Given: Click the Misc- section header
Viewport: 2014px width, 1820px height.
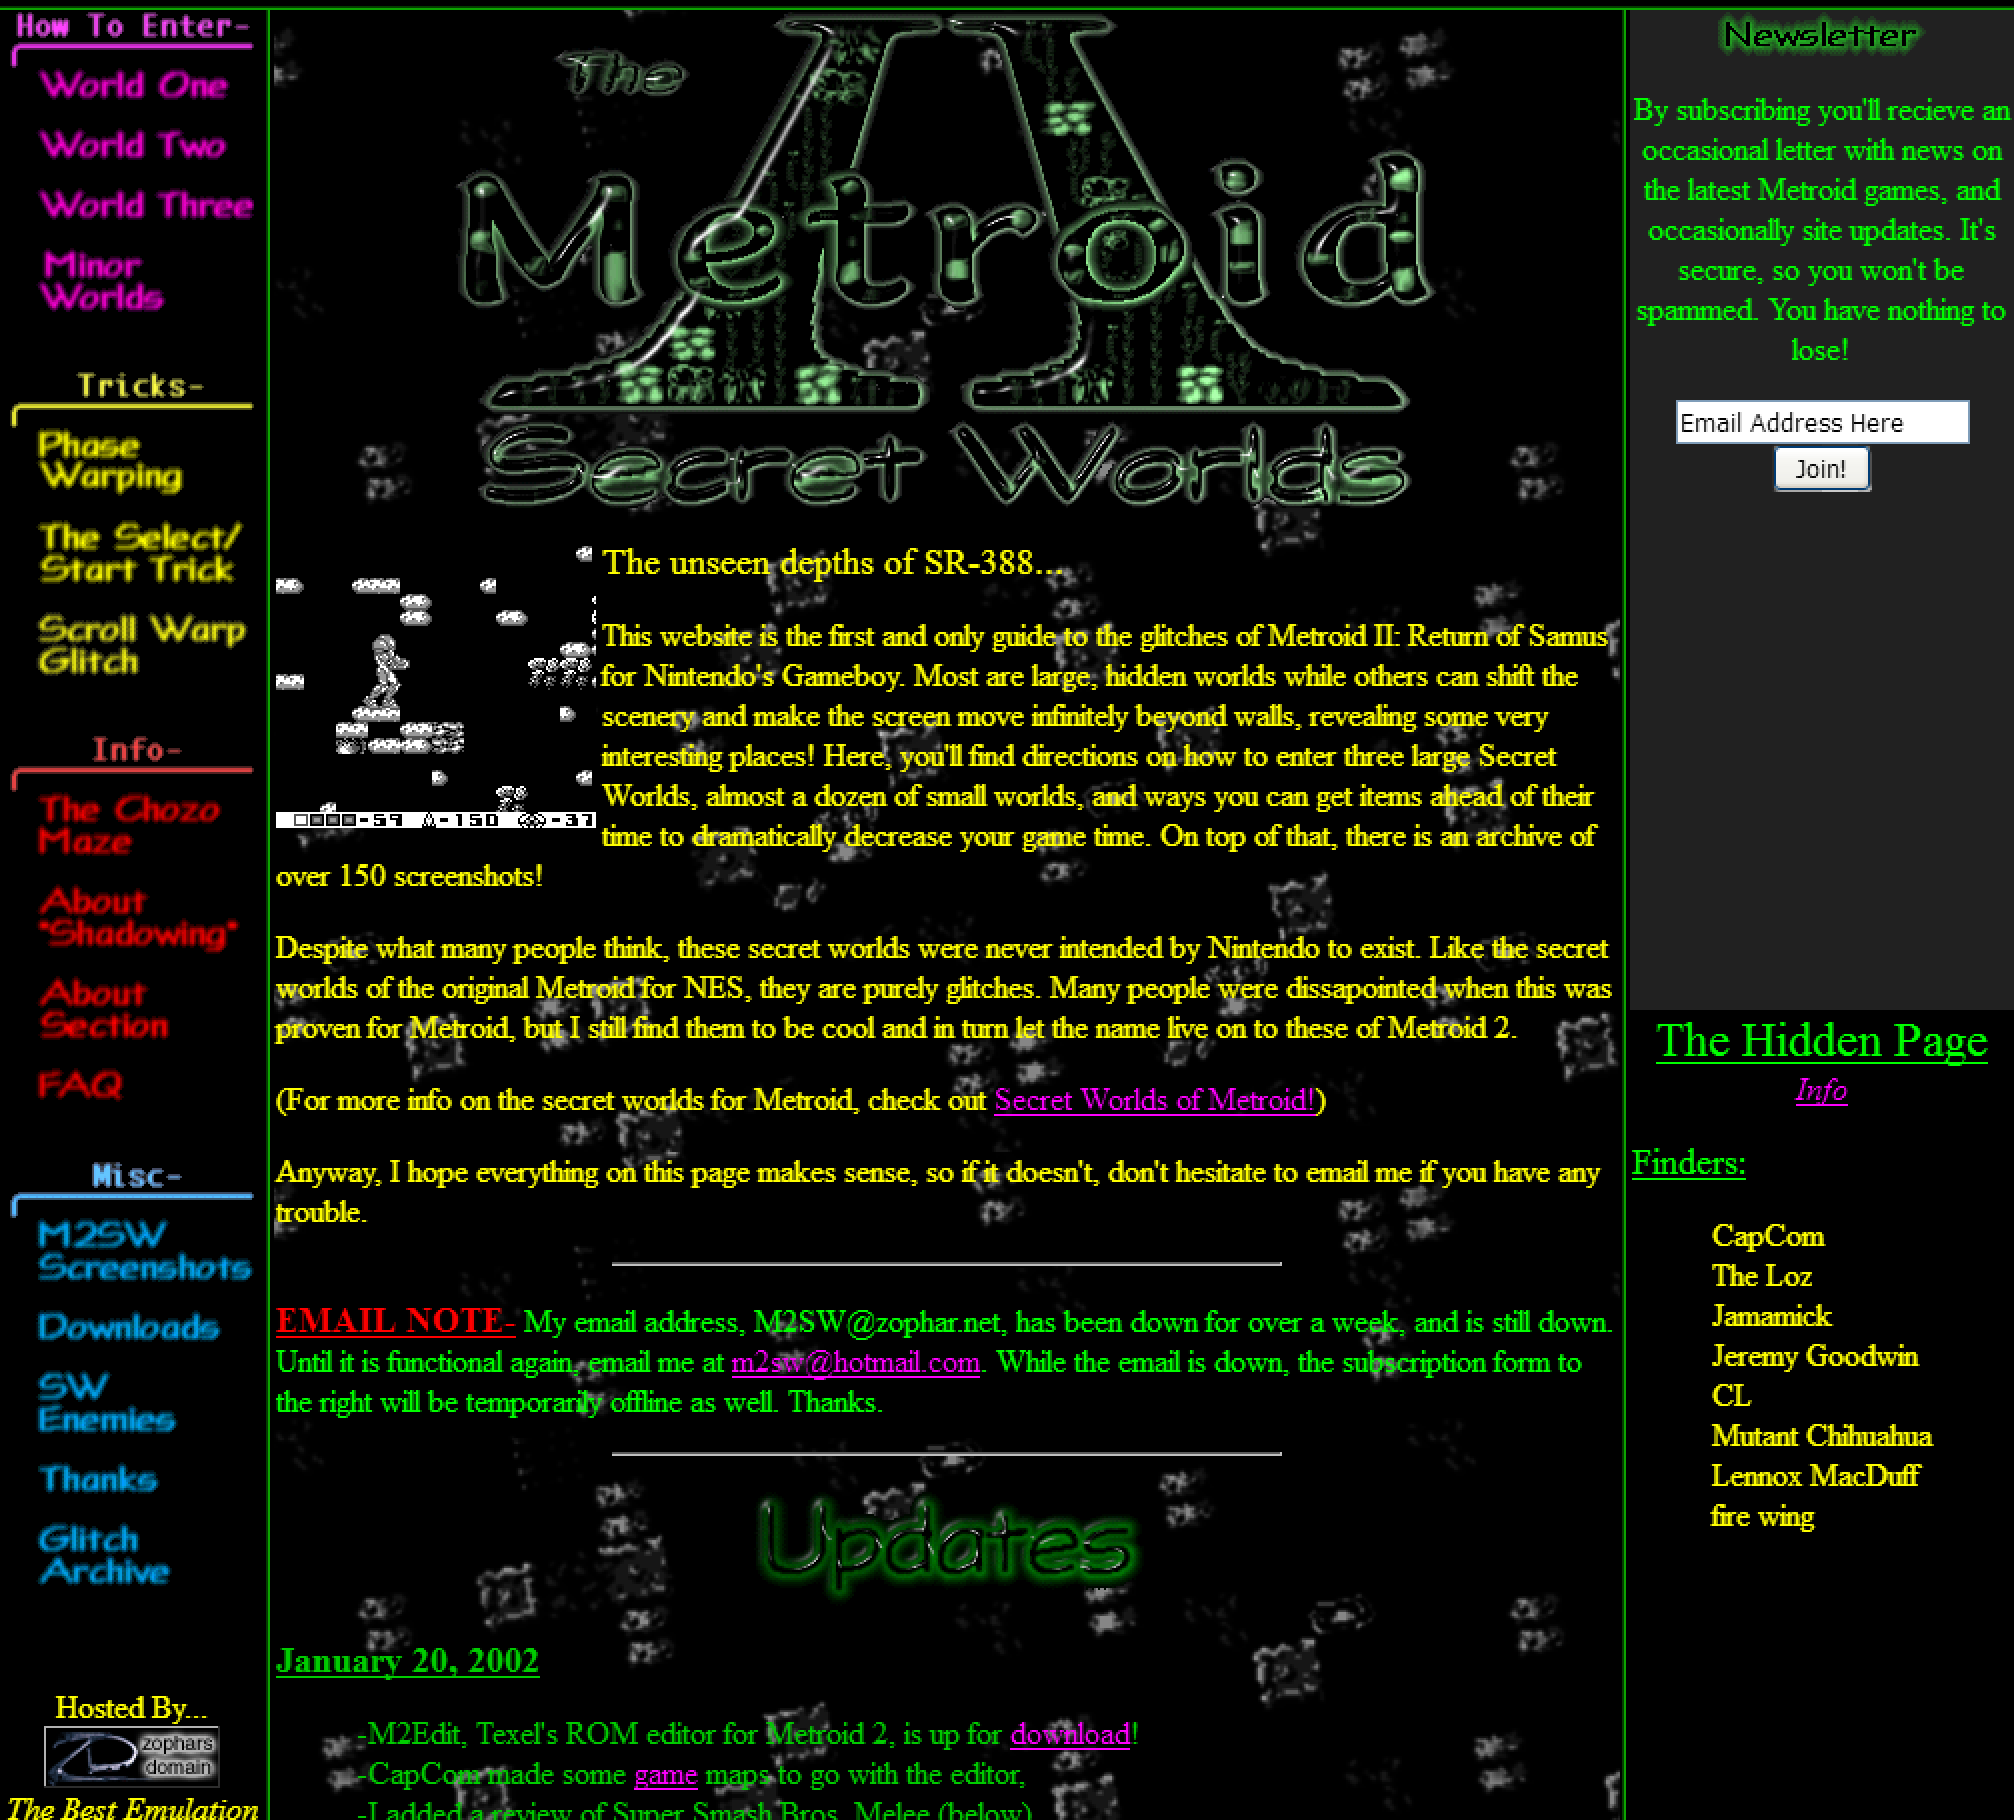Looking at the screenshot, I should pyautogui.click(x=137, y=1175).
